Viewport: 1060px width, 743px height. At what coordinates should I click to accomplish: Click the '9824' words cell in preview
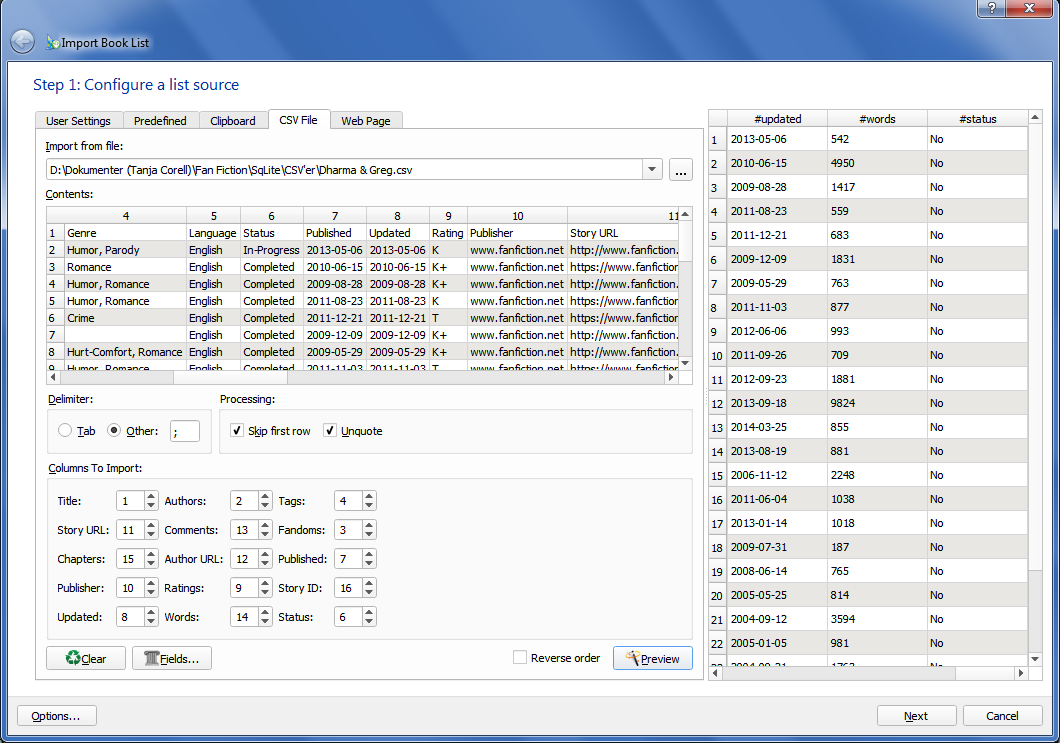click(x=877, y=403)
